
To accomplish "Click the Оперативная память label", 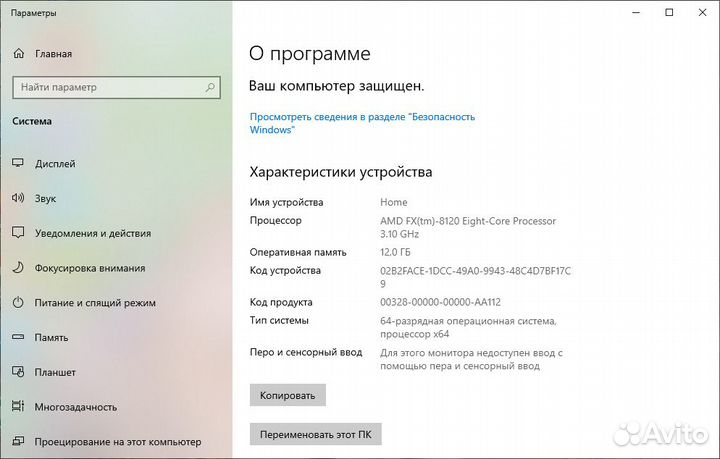I will [x=298, y=252].
